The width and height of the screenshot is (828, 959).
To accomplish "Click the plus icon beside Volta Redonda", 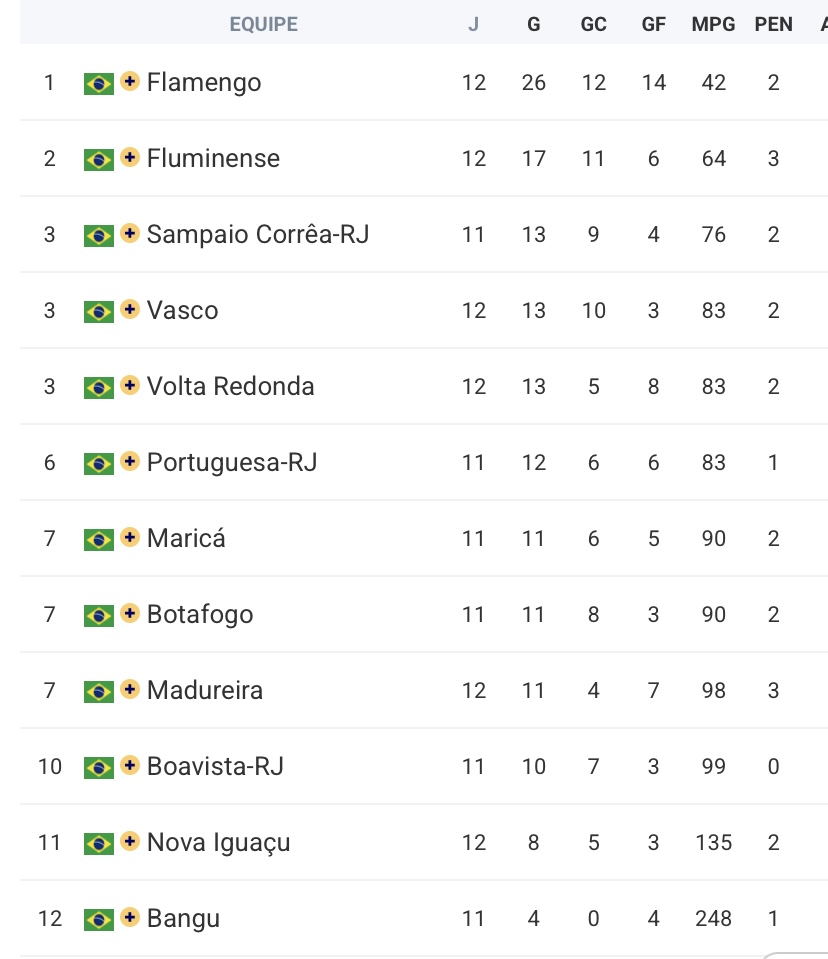I will (130, 385).
